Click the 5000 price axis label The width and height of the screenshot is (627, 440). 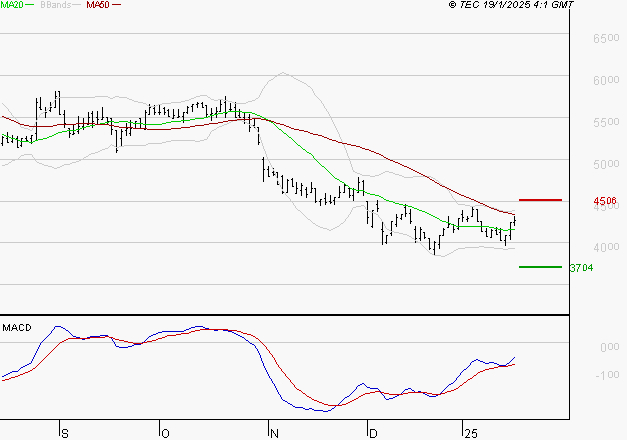click(606, 164)
